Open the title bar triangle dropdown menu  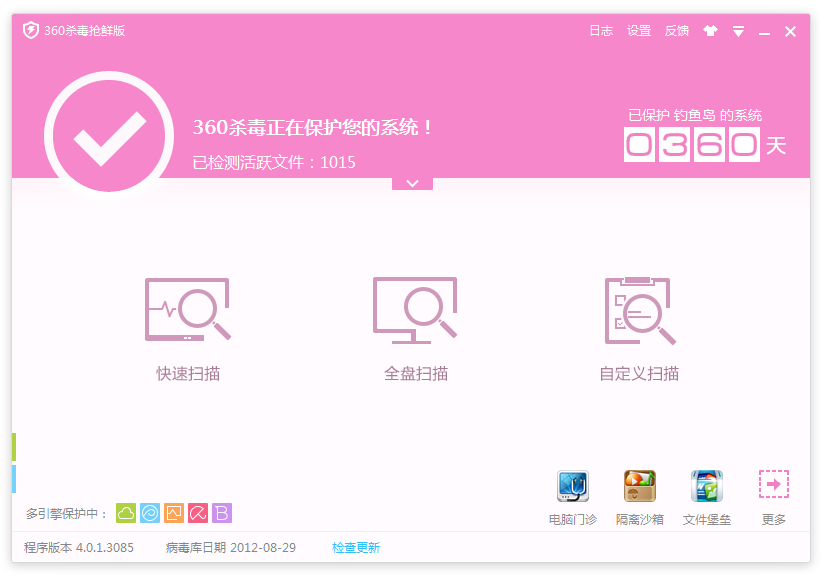coord(738,32)
